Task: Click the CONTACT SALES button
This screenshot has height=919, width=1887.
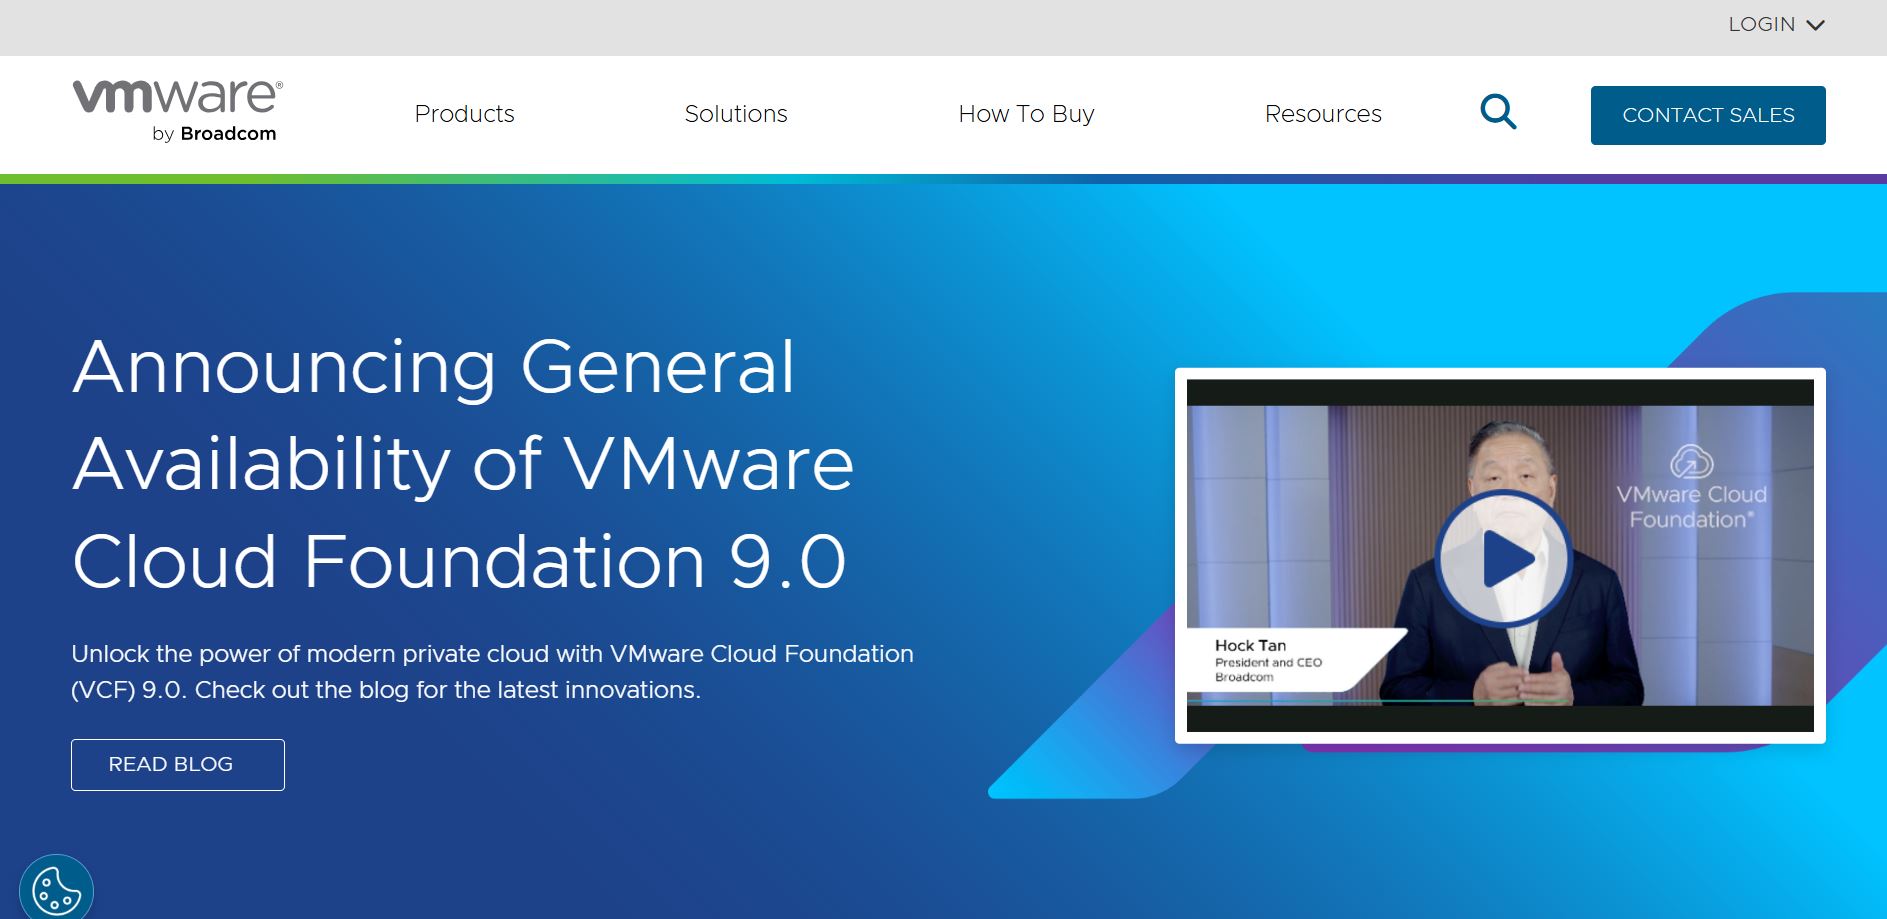Action: click(1708, 115)
